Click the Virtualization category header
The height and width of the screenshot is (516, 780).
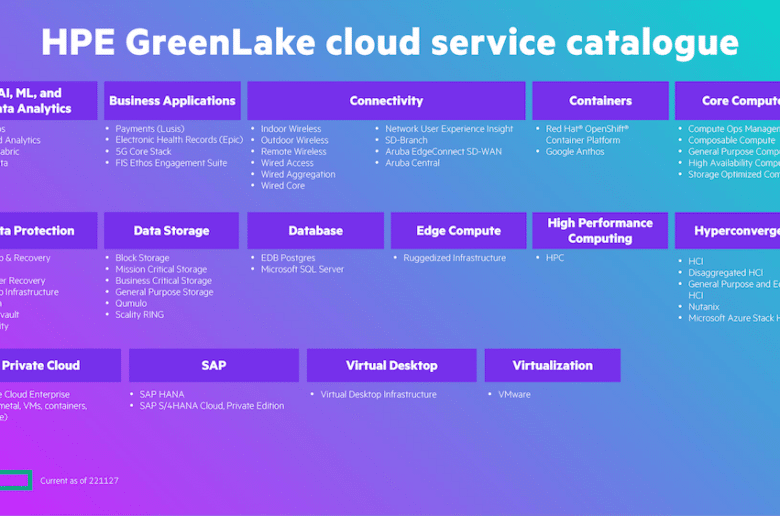click(553, 365)
